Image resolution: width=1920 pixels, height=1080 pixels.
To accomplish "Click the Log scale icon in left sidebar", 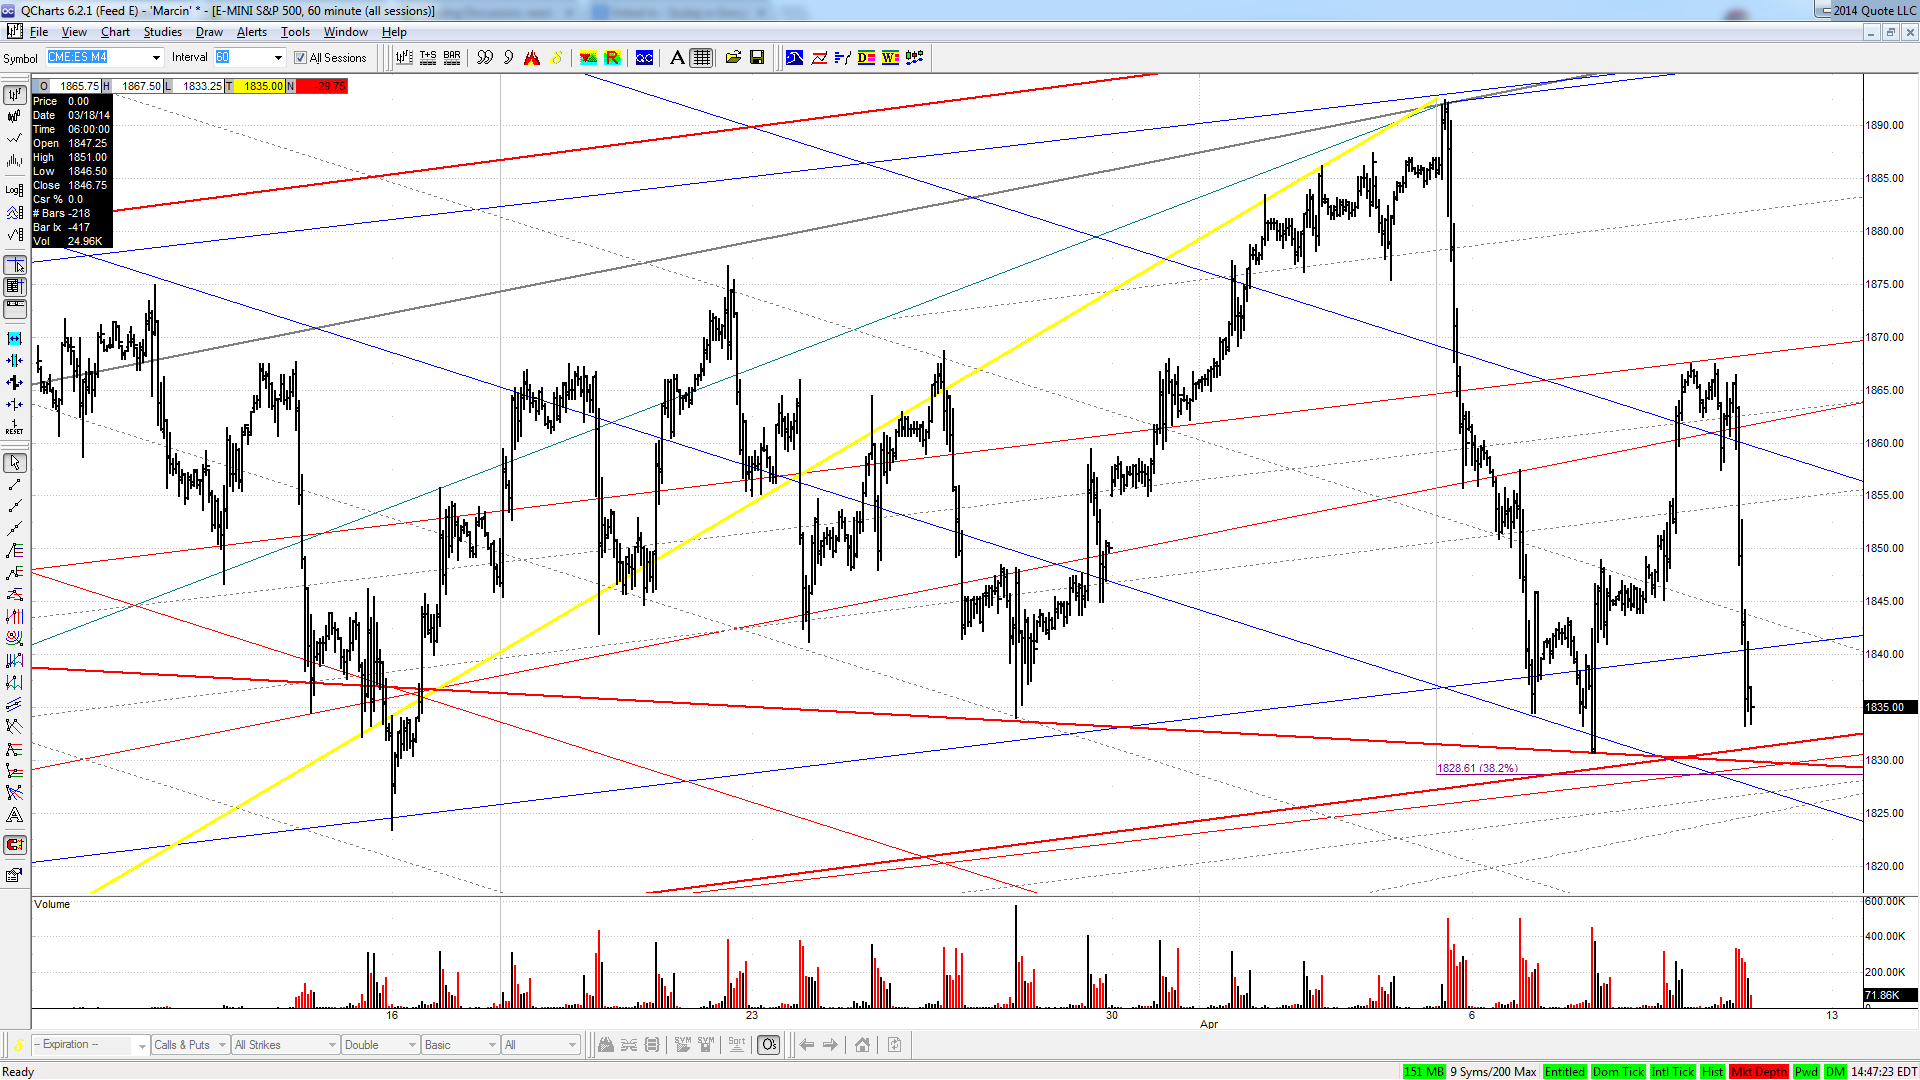I will 15,190.
